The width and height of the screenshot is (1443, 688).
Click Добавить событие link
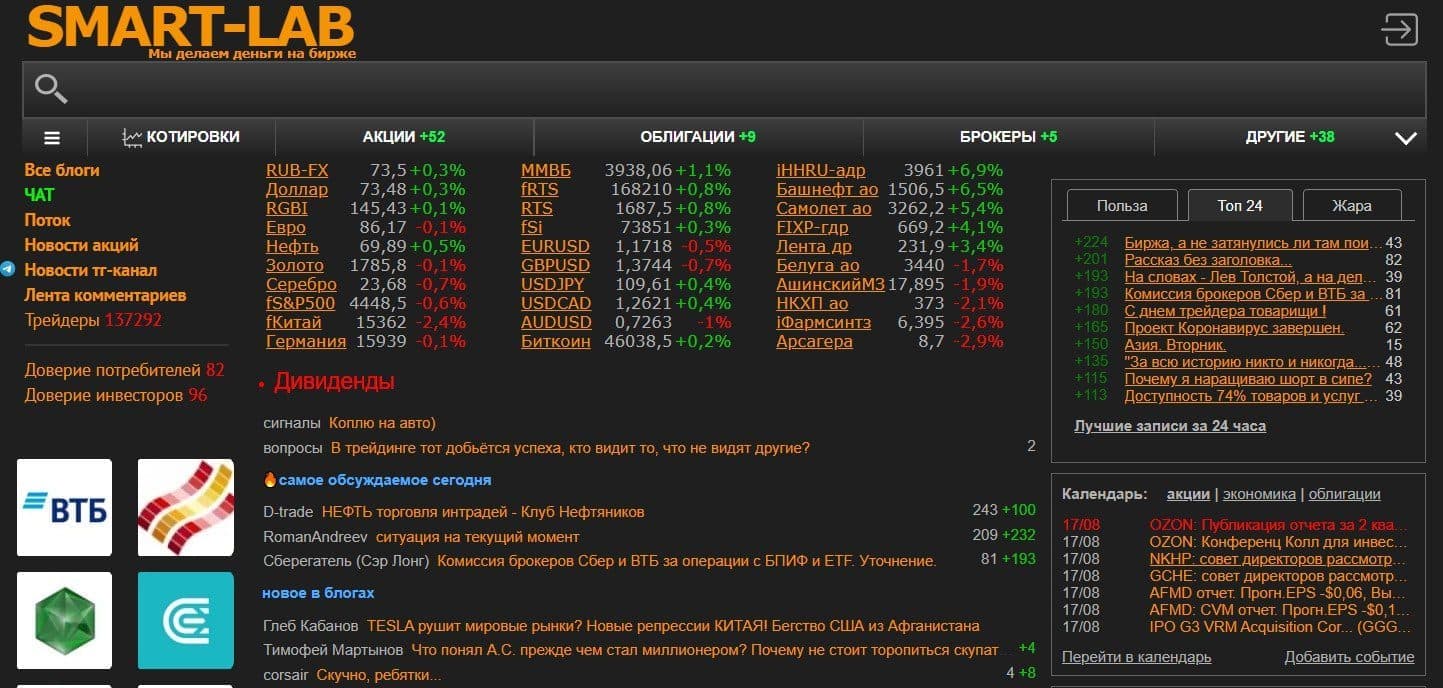click(1349, 657)
